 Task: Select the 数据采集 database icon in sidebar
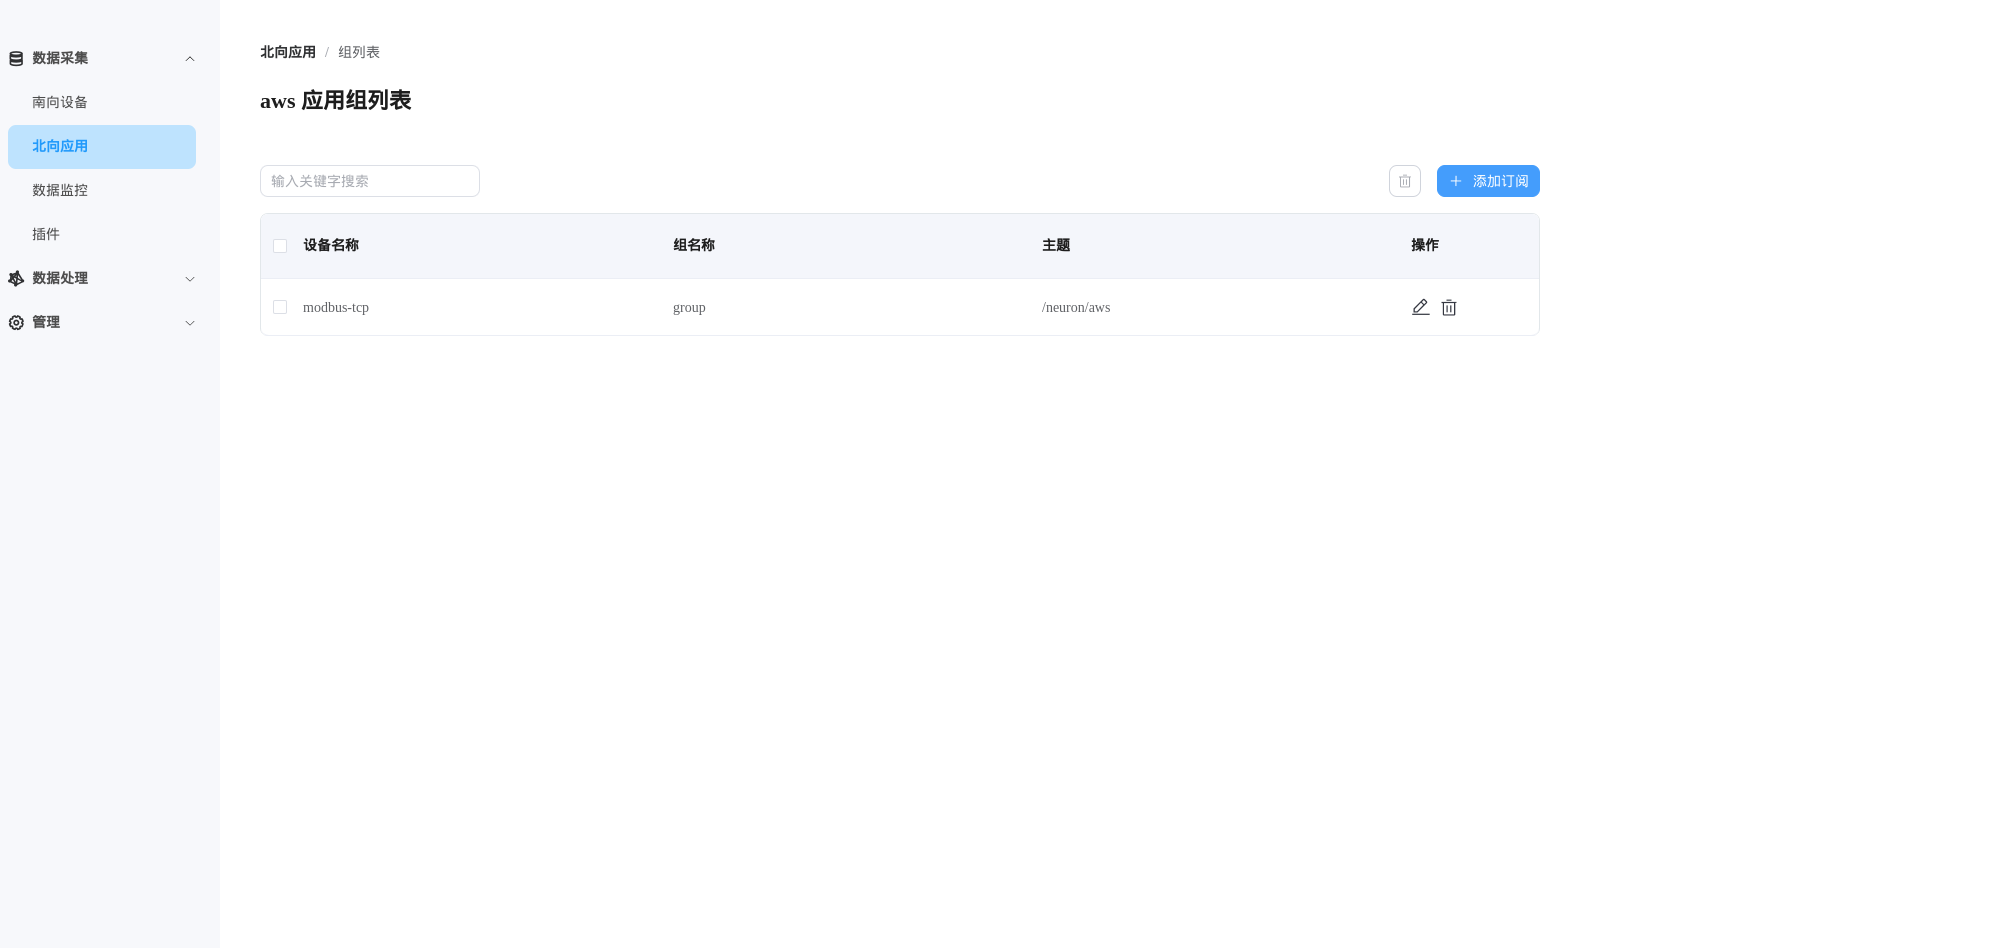click(x=15, y=58)
